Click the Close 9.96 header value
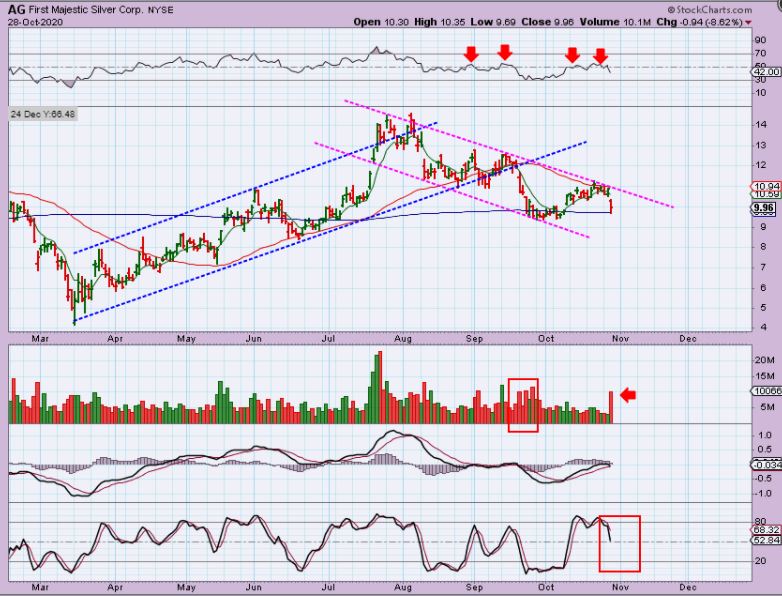Image resolution: width=782 pixels, height=596 pixels. (x=548, y=22)
